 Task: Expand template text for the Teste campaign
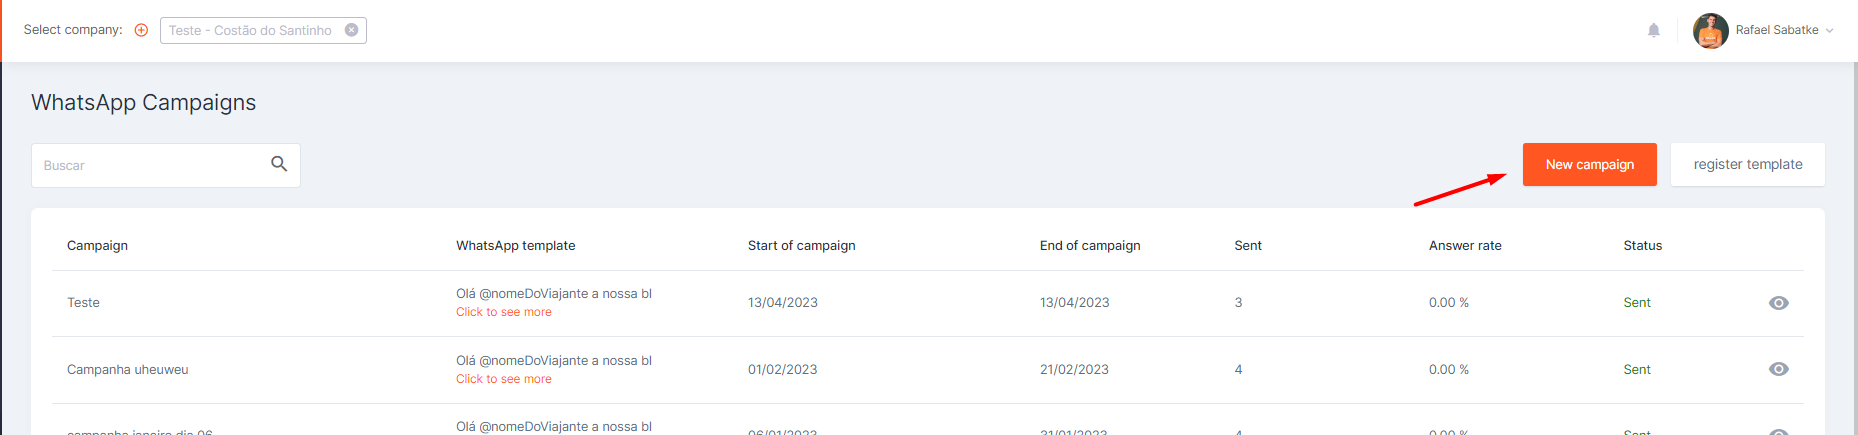[504, 312]
